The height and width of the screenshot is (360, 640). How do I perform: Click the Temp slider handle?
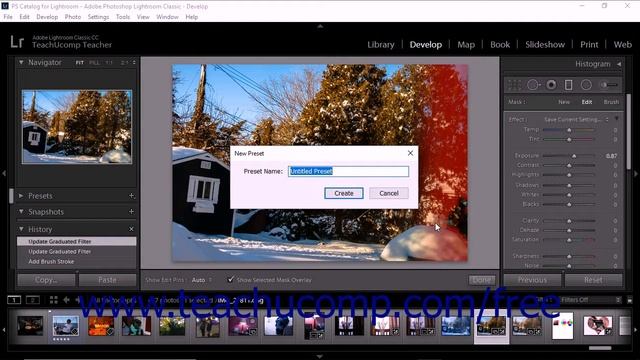pos(569,130)
